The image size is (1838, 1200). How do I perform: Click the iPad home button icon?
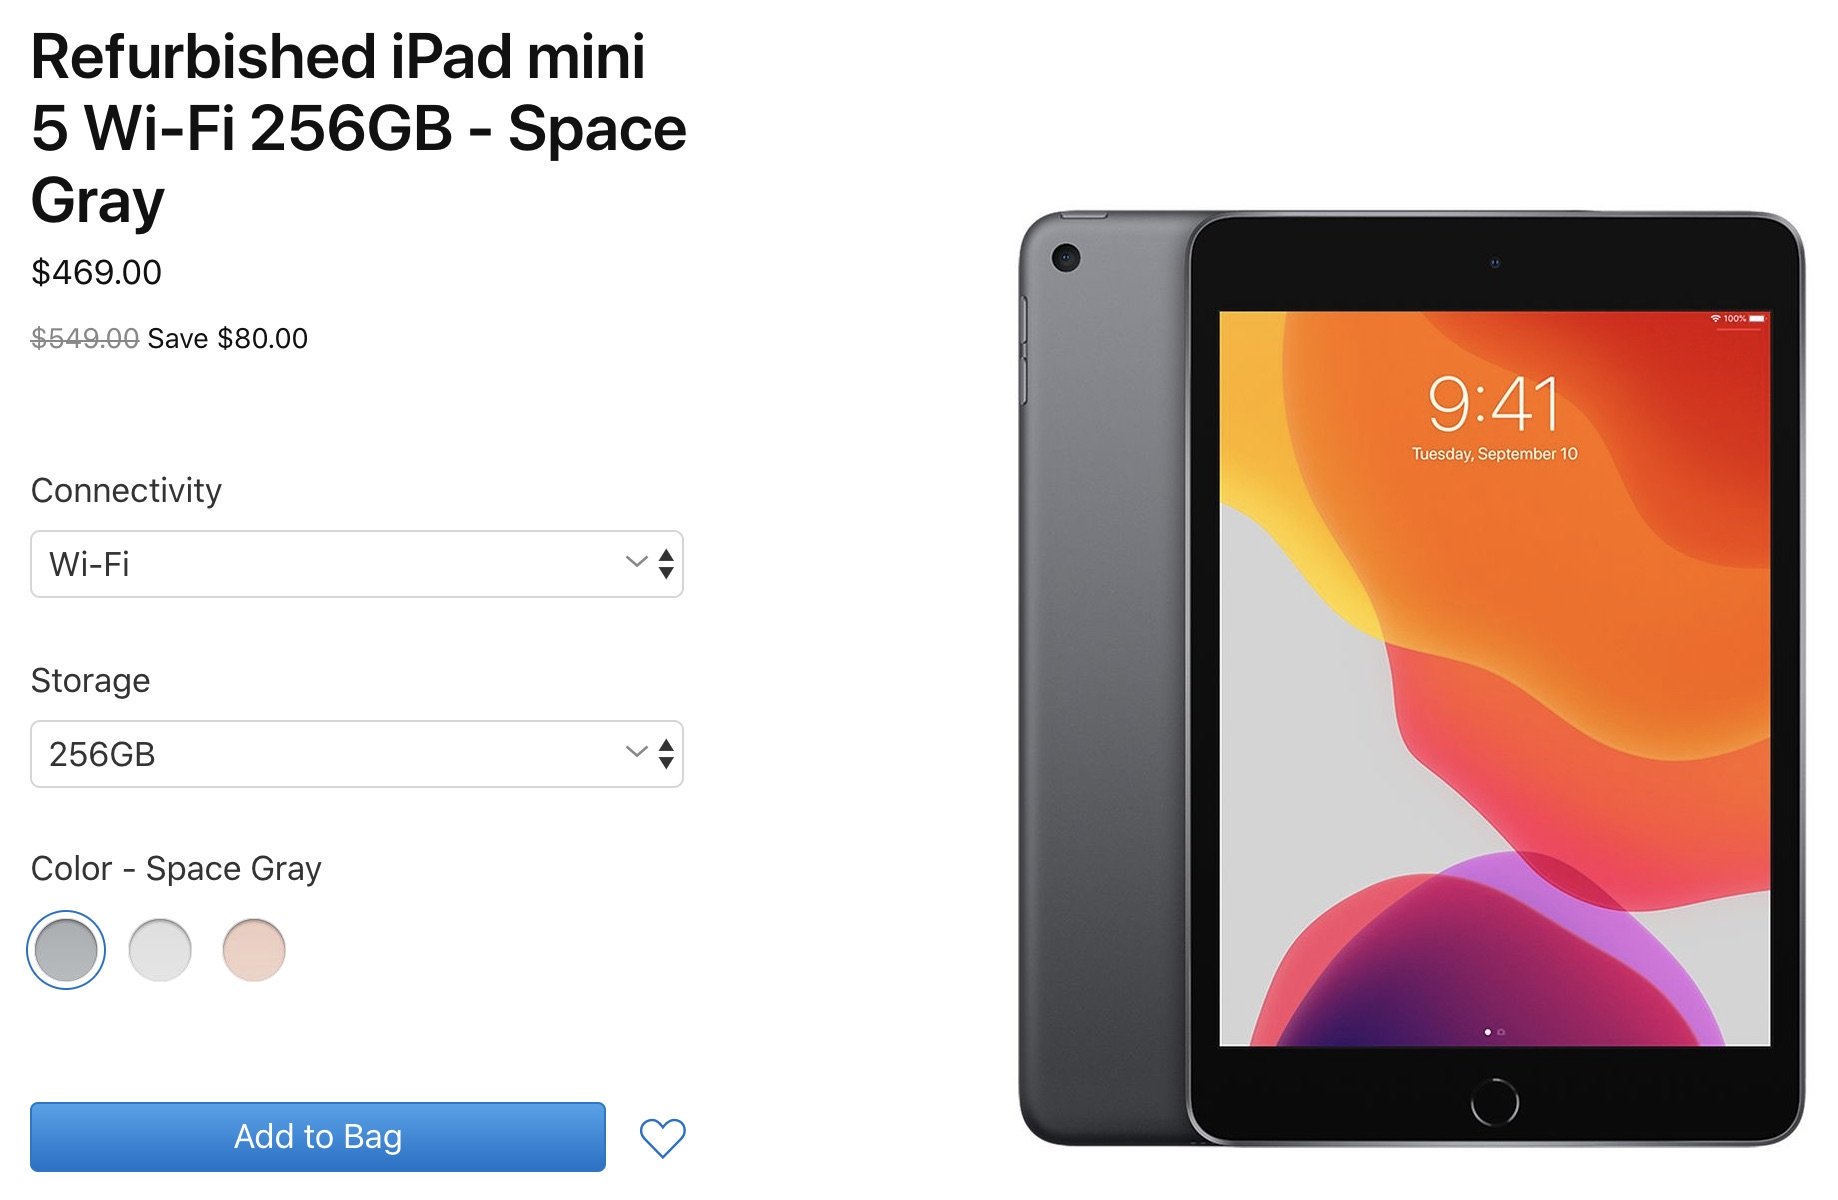(x=1494, y=1103)
